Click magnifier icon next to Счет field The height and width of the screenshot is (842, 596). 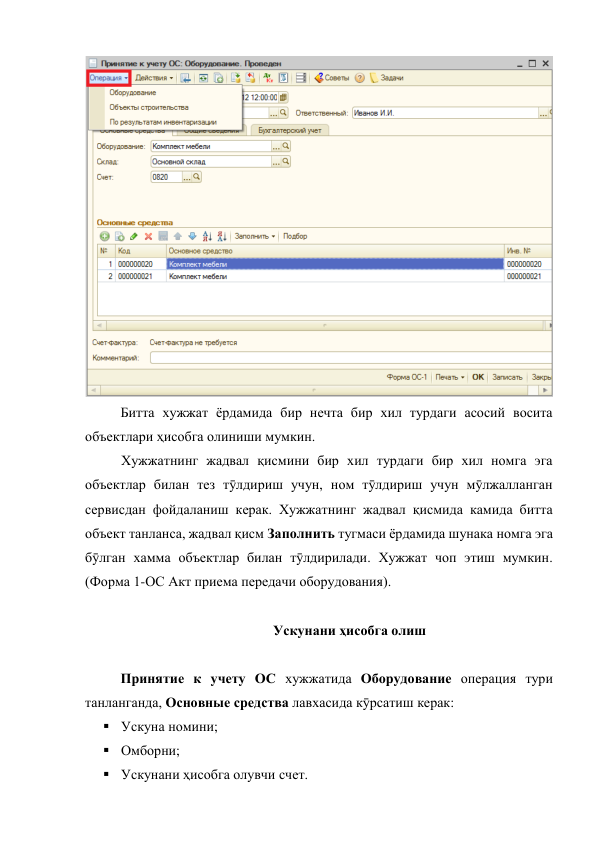coord(197,177)
